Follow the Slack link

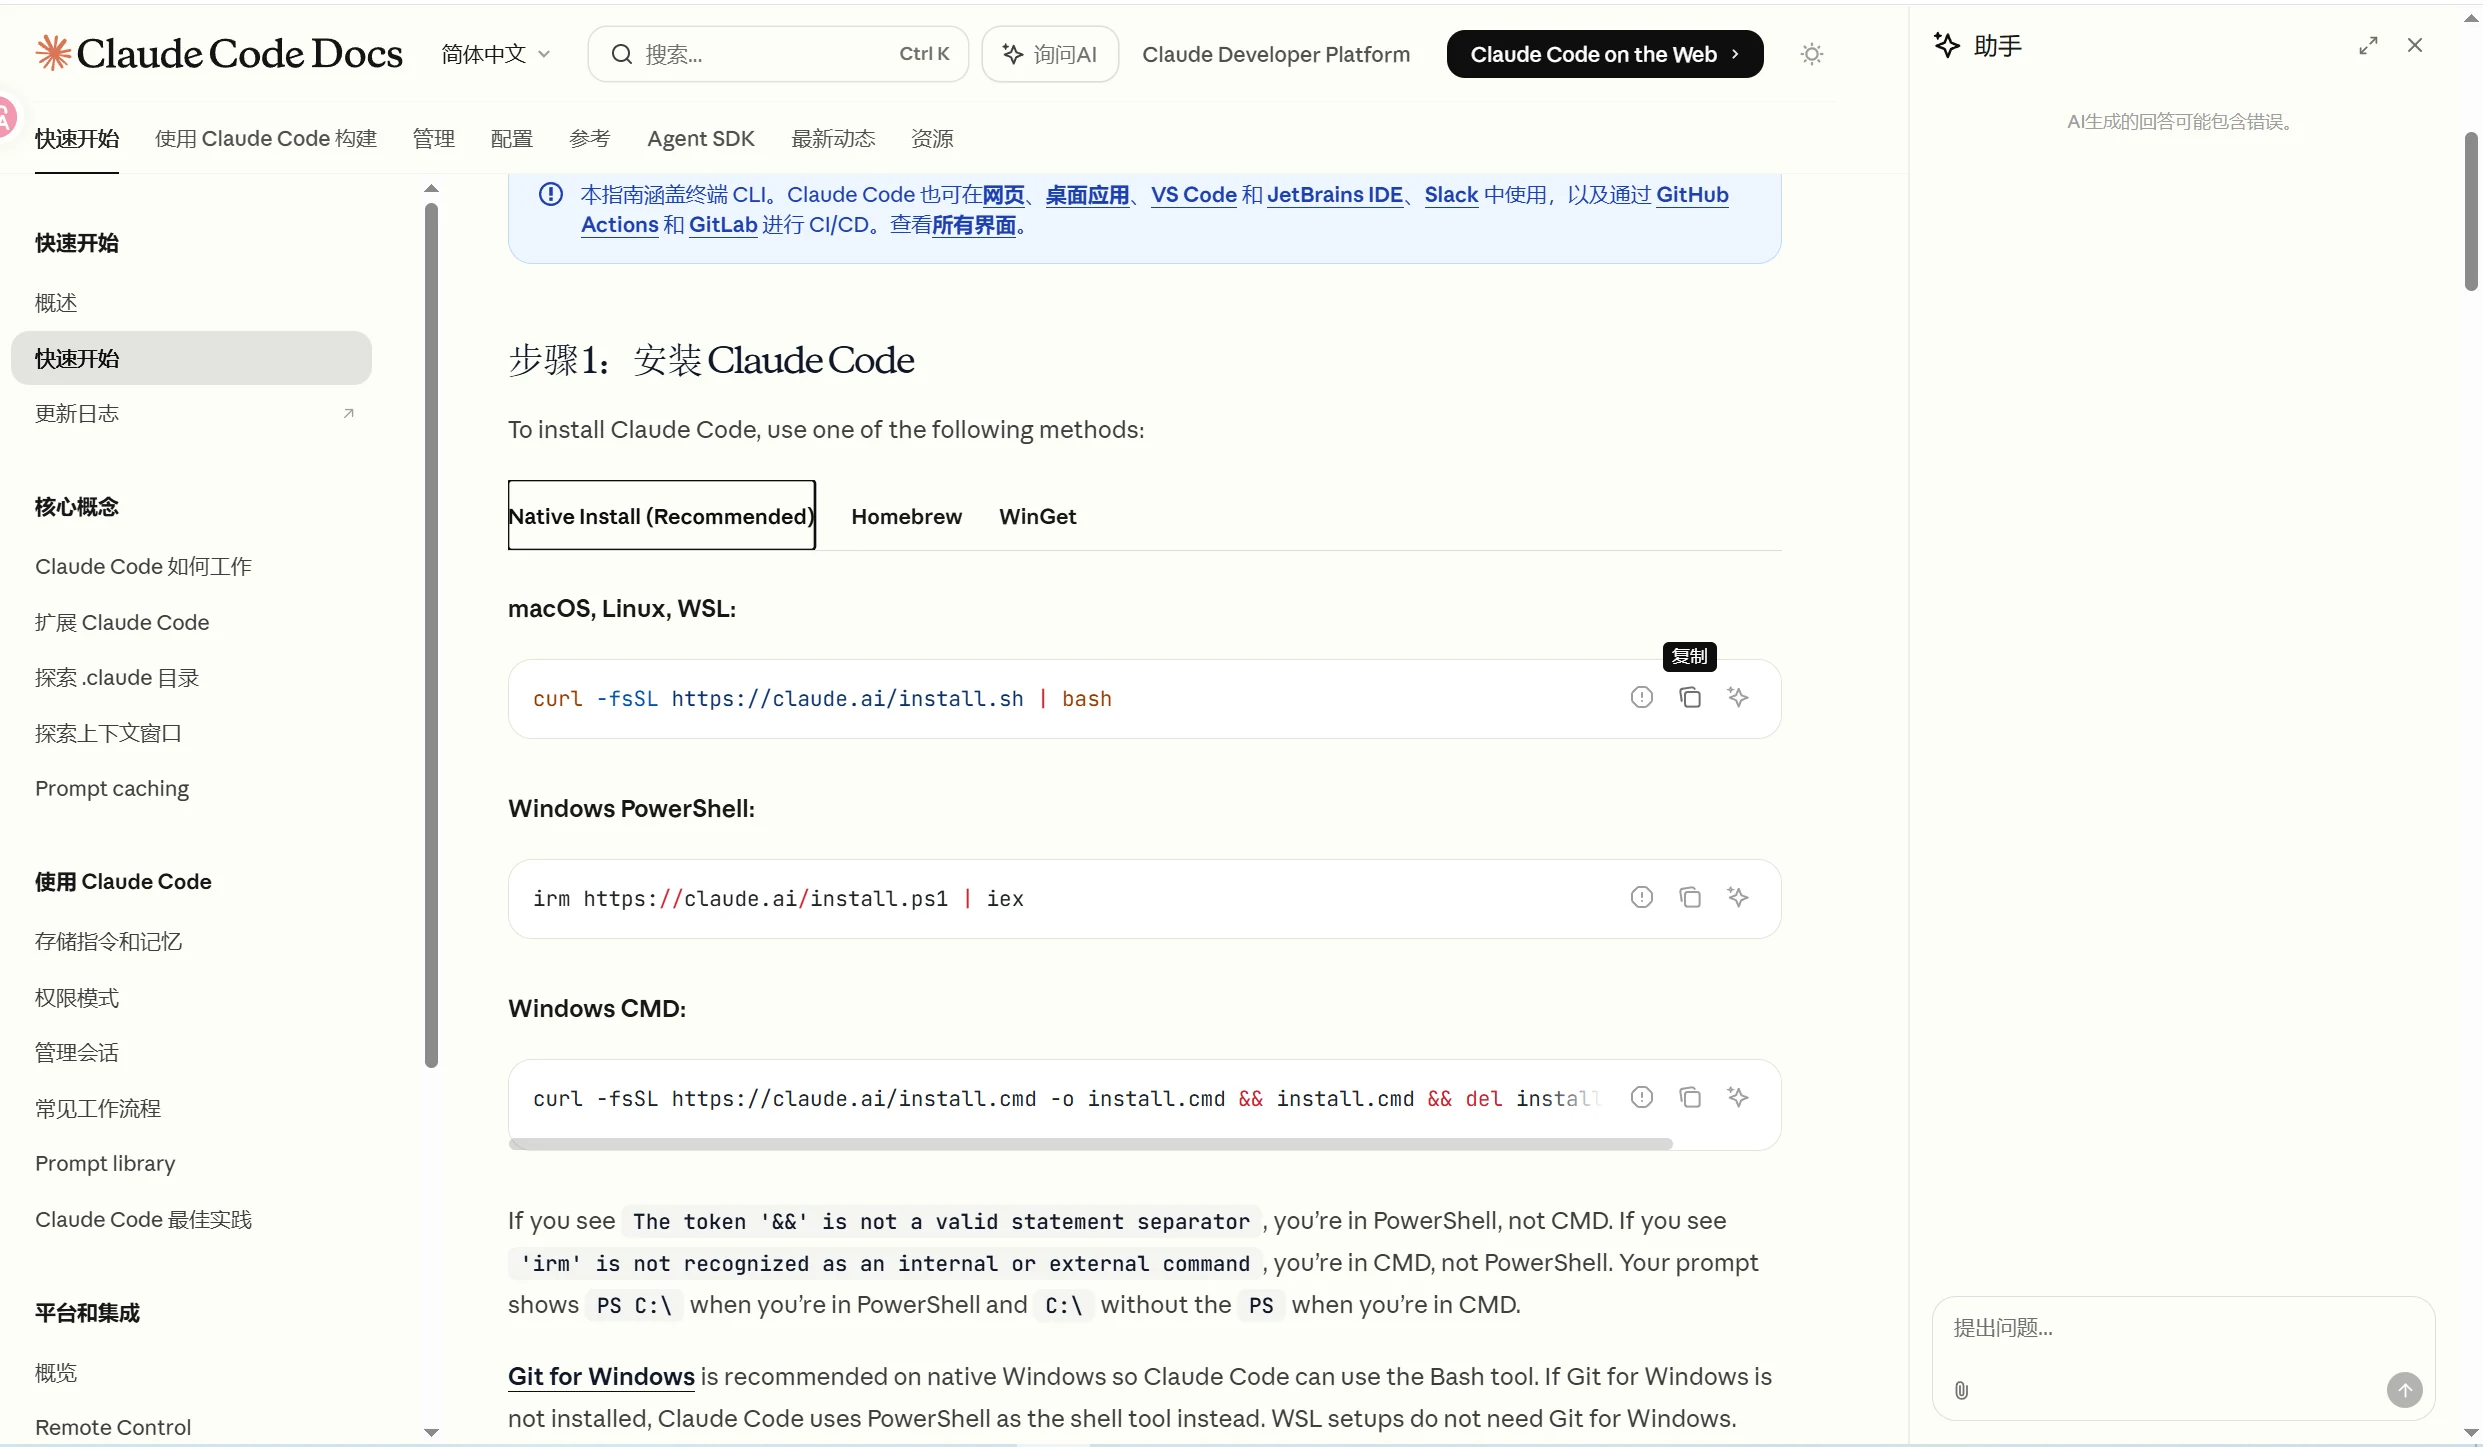[1451, 195]
